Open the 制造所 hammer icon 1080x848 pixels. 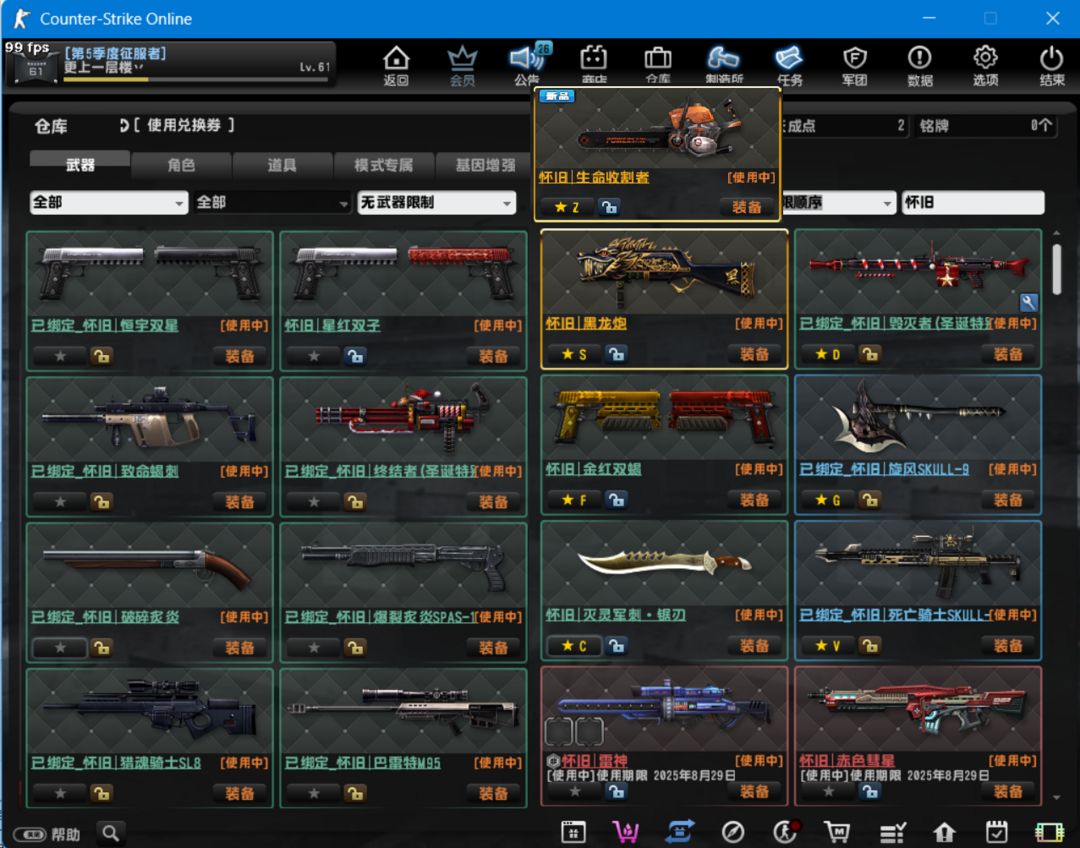point(723,65)
